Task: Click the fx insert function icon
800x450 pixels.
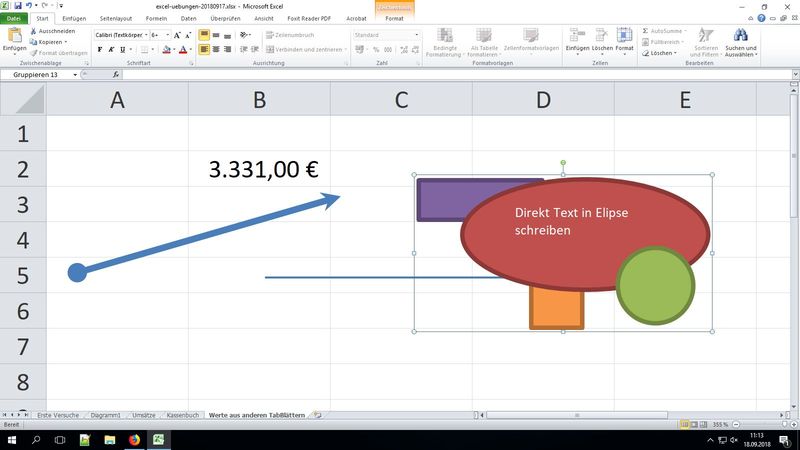Action: click(116, 74)
